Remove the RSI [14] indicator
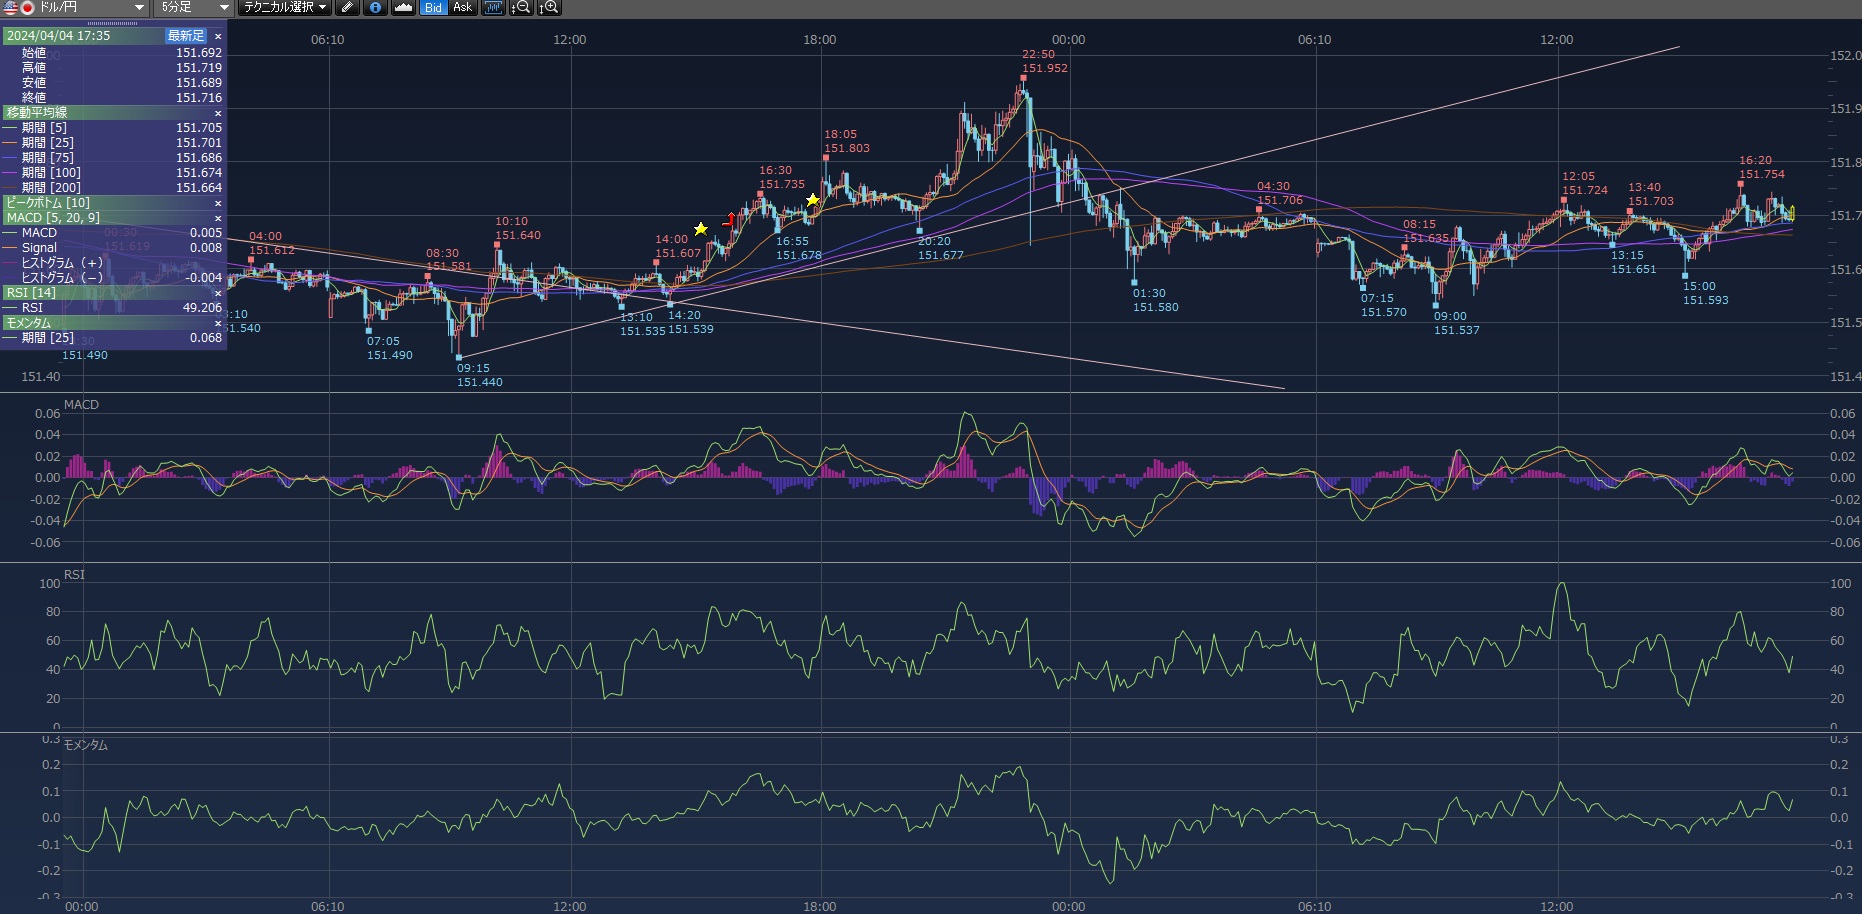This screenshot has width=1862, height=914. point(218,293)
